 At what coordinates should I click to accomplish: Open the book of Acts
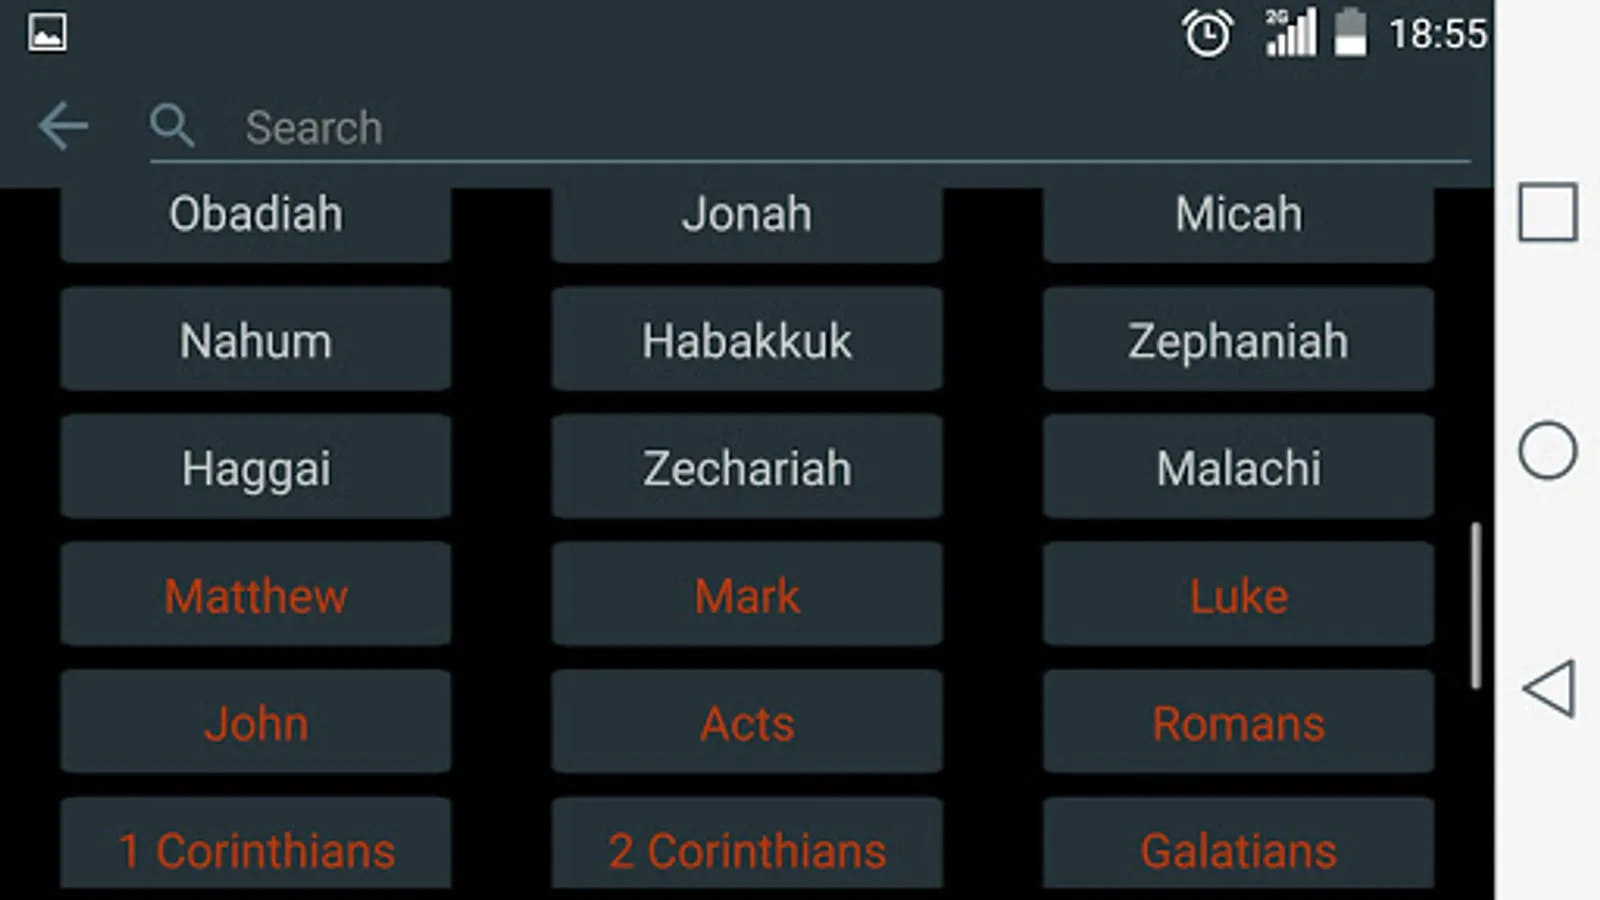(747, 722)
